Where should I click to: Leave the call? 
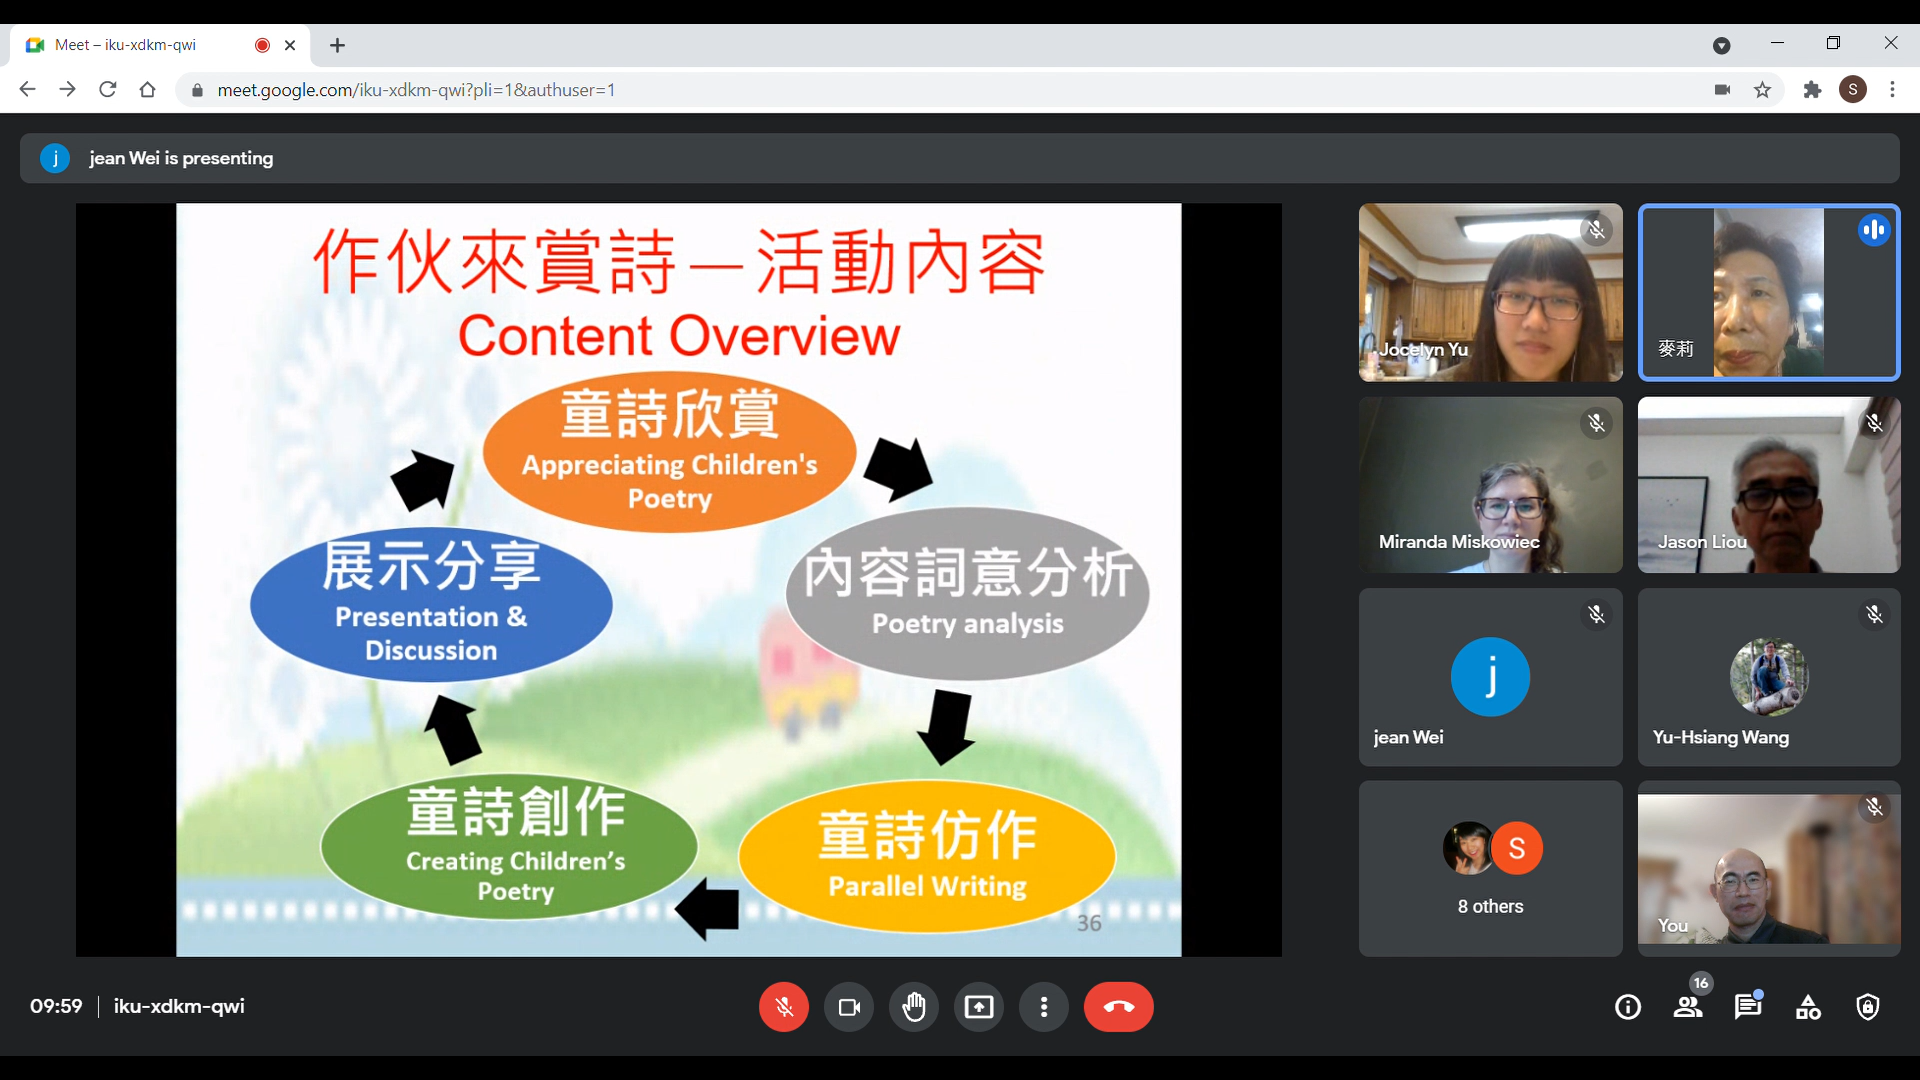(x=1118, y=1007)
